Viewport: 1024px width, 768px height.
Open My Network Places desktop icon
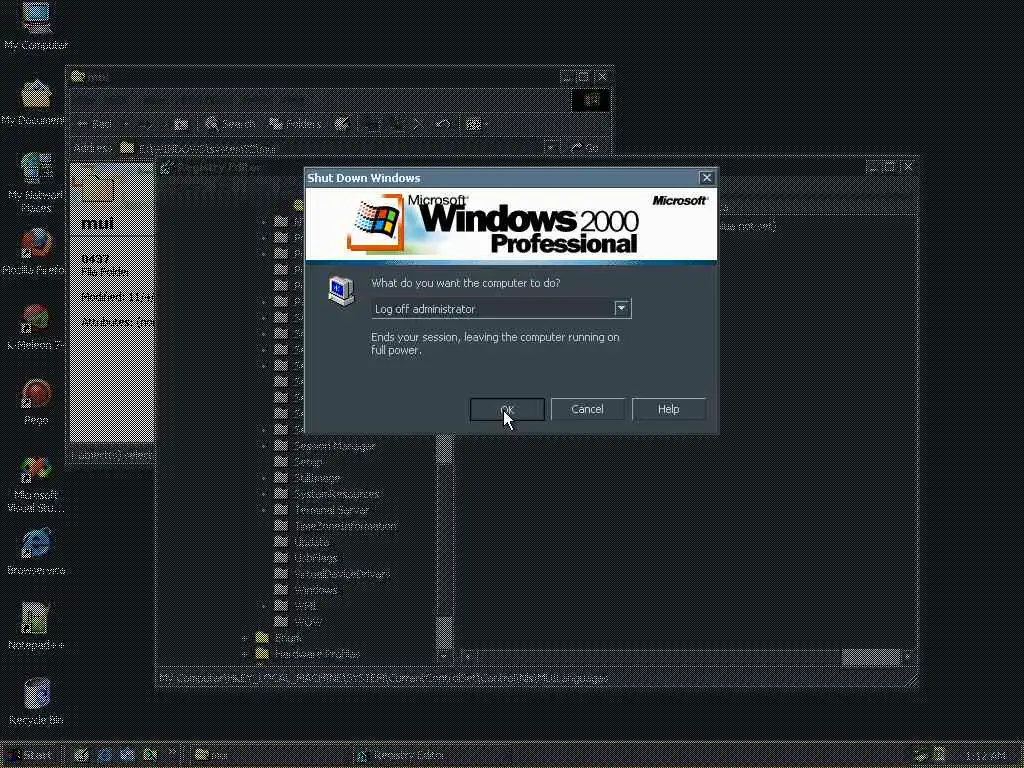coord(35,182)
